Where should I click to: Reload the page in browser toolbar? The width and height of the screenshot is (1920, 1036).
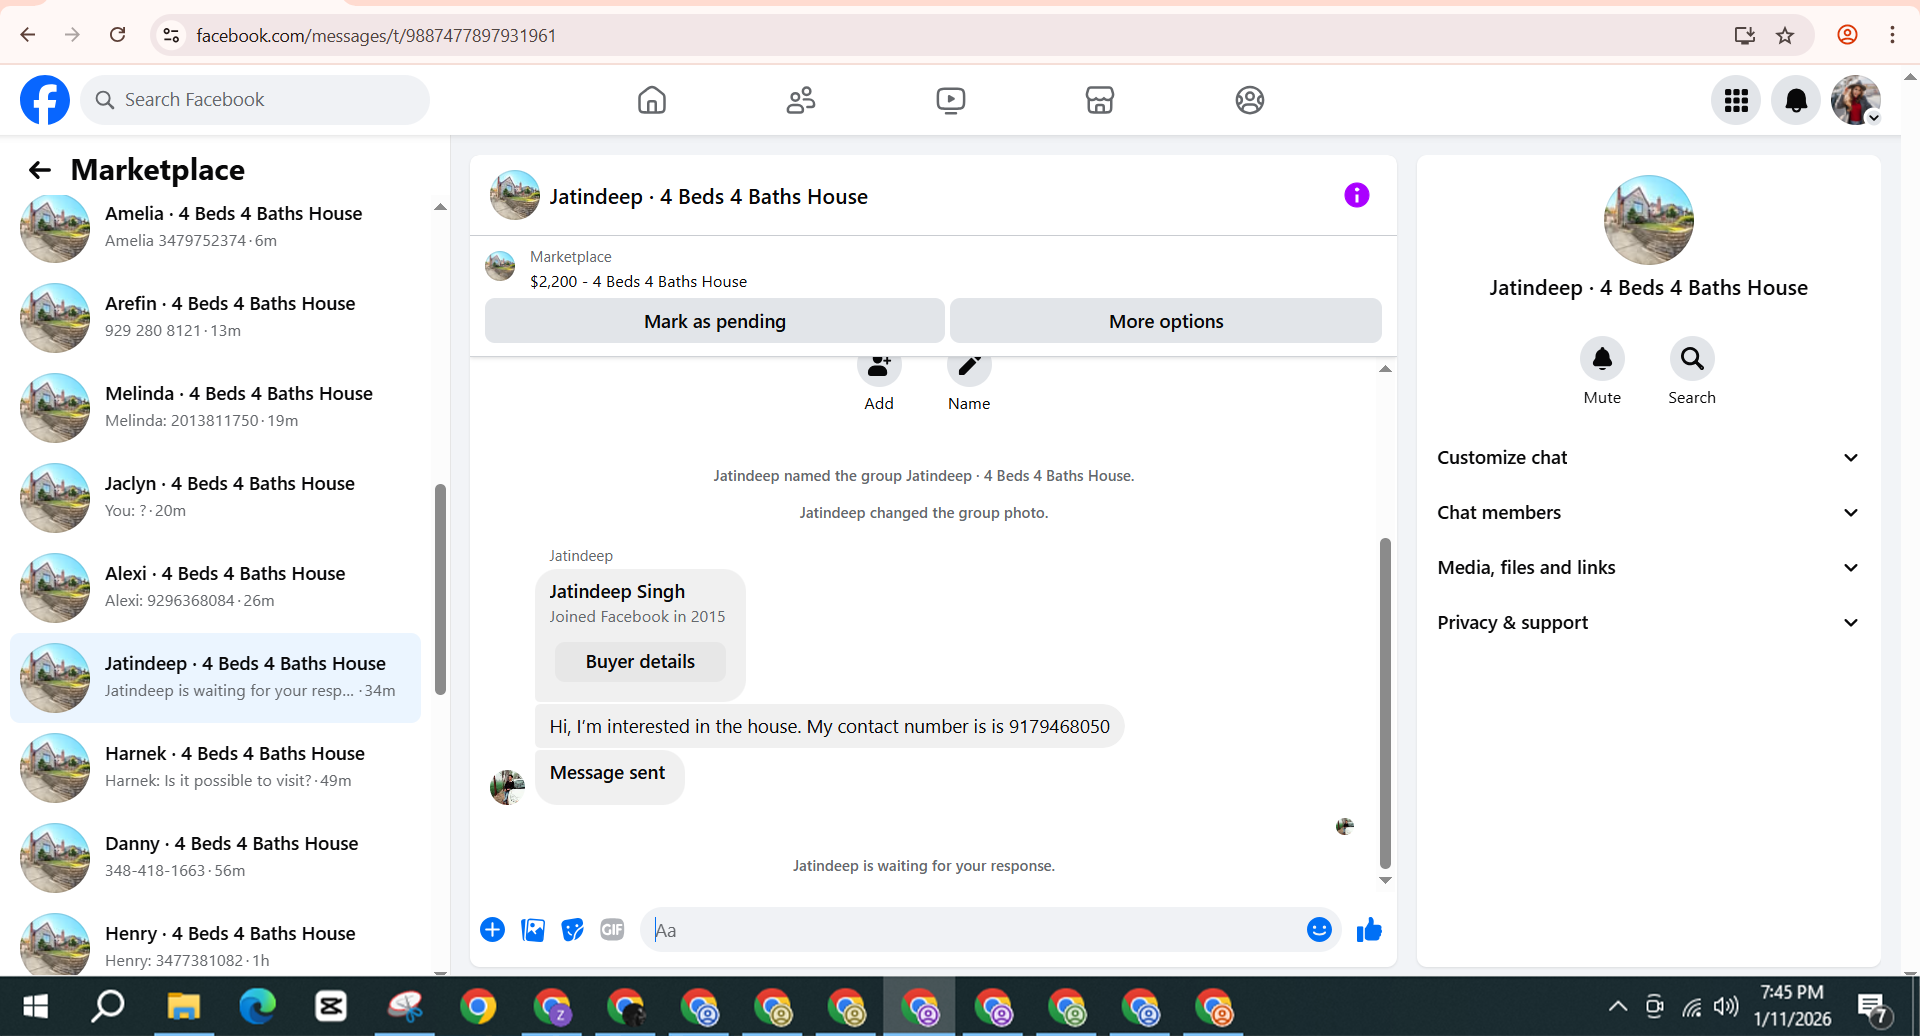pos(118,35)
